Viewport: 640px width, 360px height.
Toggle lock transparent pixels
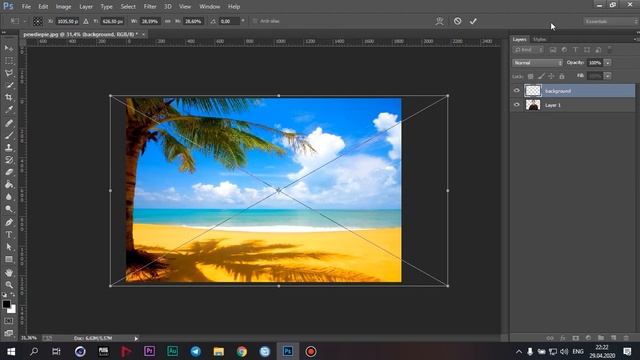point(530,76)
